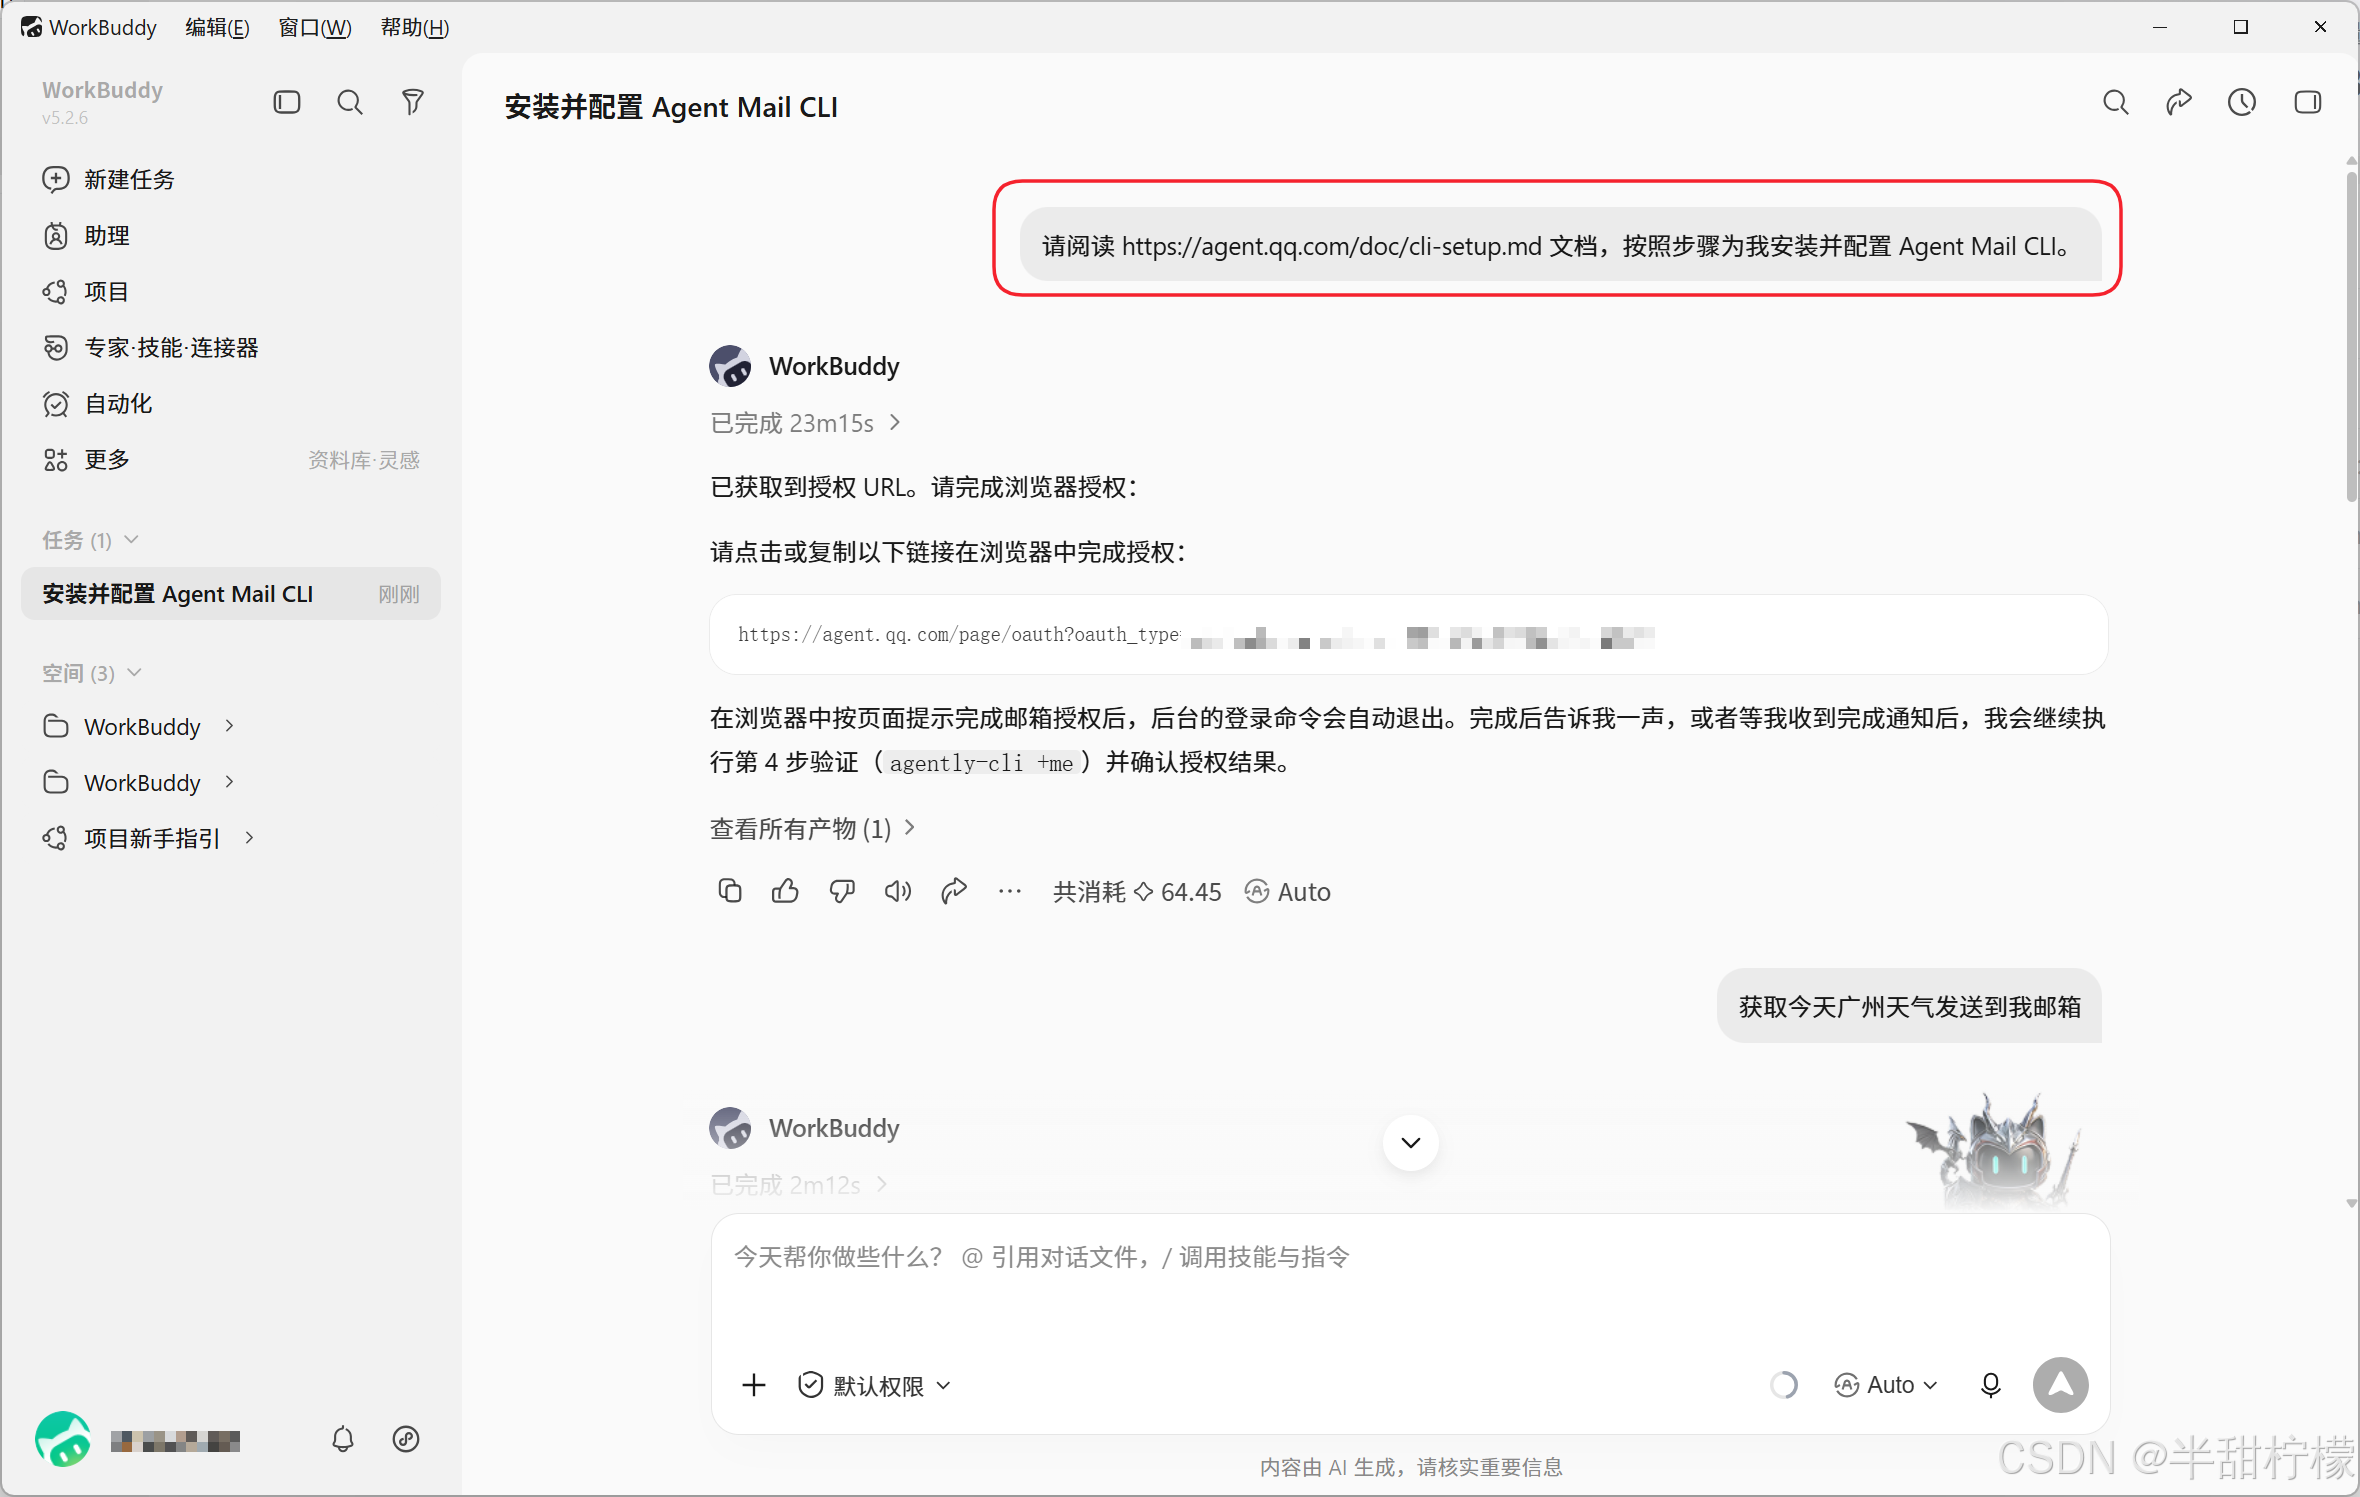This screenshot has width=2360, height=1497.
Task: Expand the 已完成 2m12s details
Action: 799,1185
